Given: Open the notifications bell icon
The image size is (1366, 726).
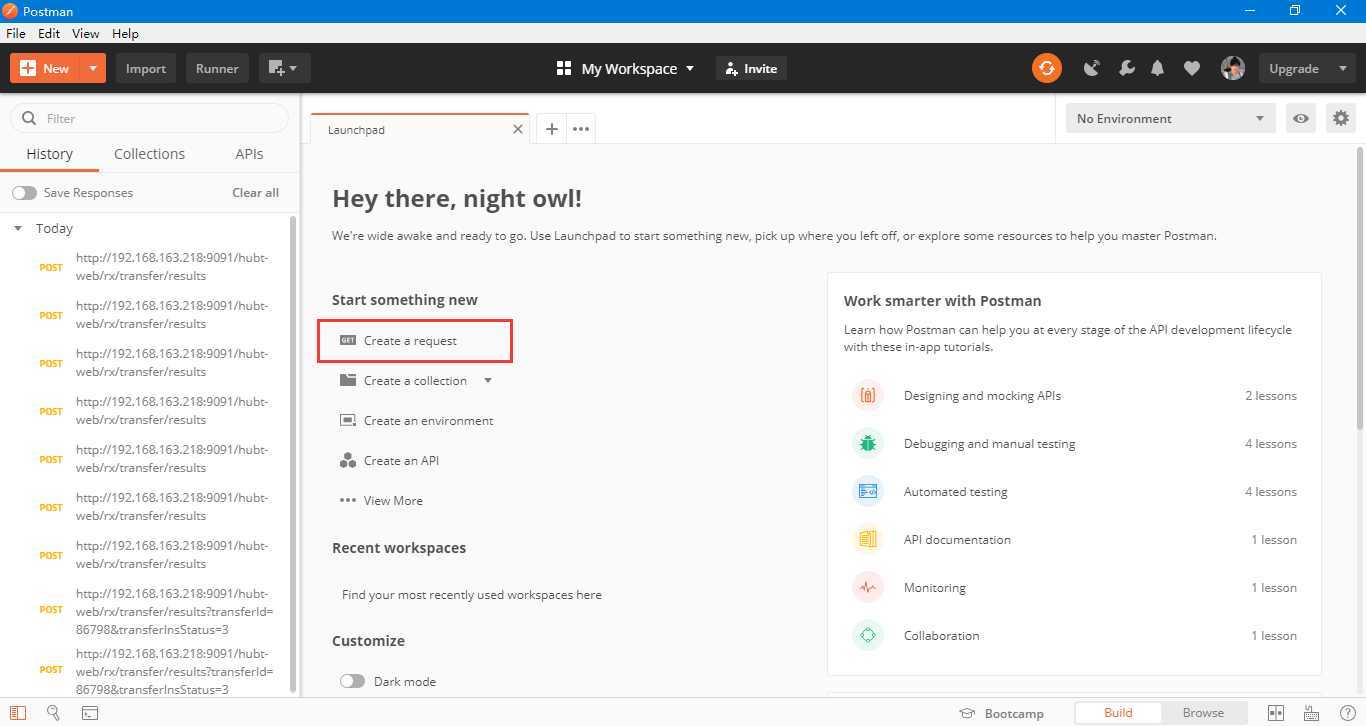Looking at the screenshot, I should click(x=1157, y=68).
